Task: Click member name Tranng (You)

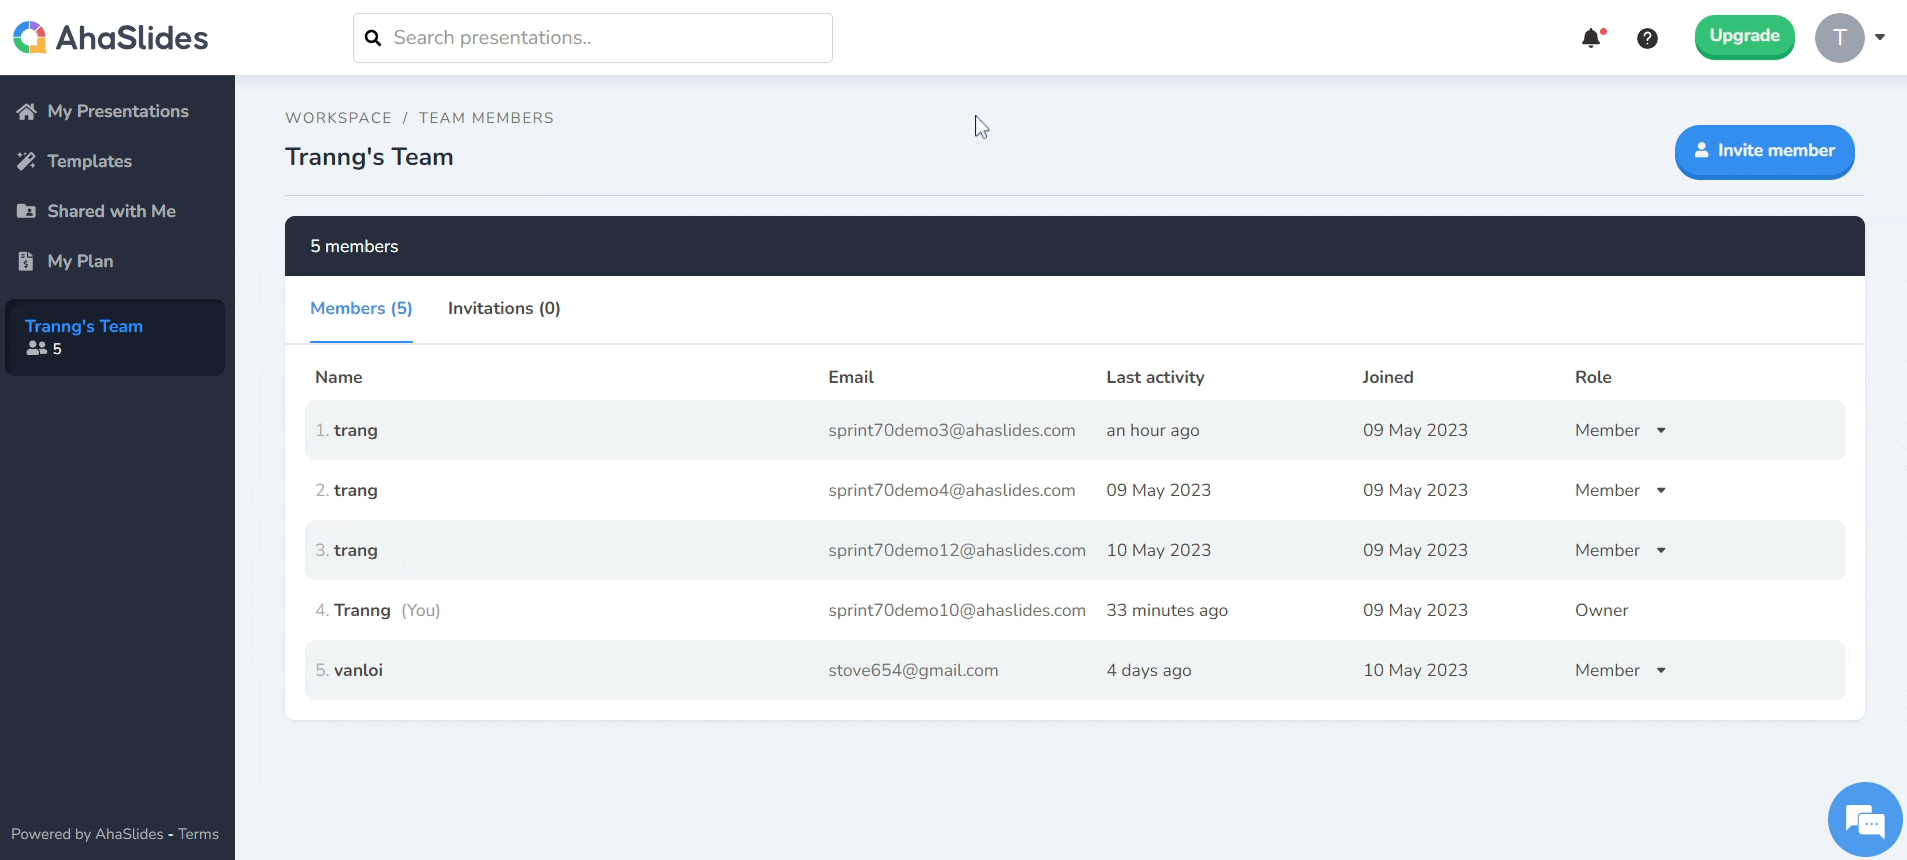Action: pos(387,610)
